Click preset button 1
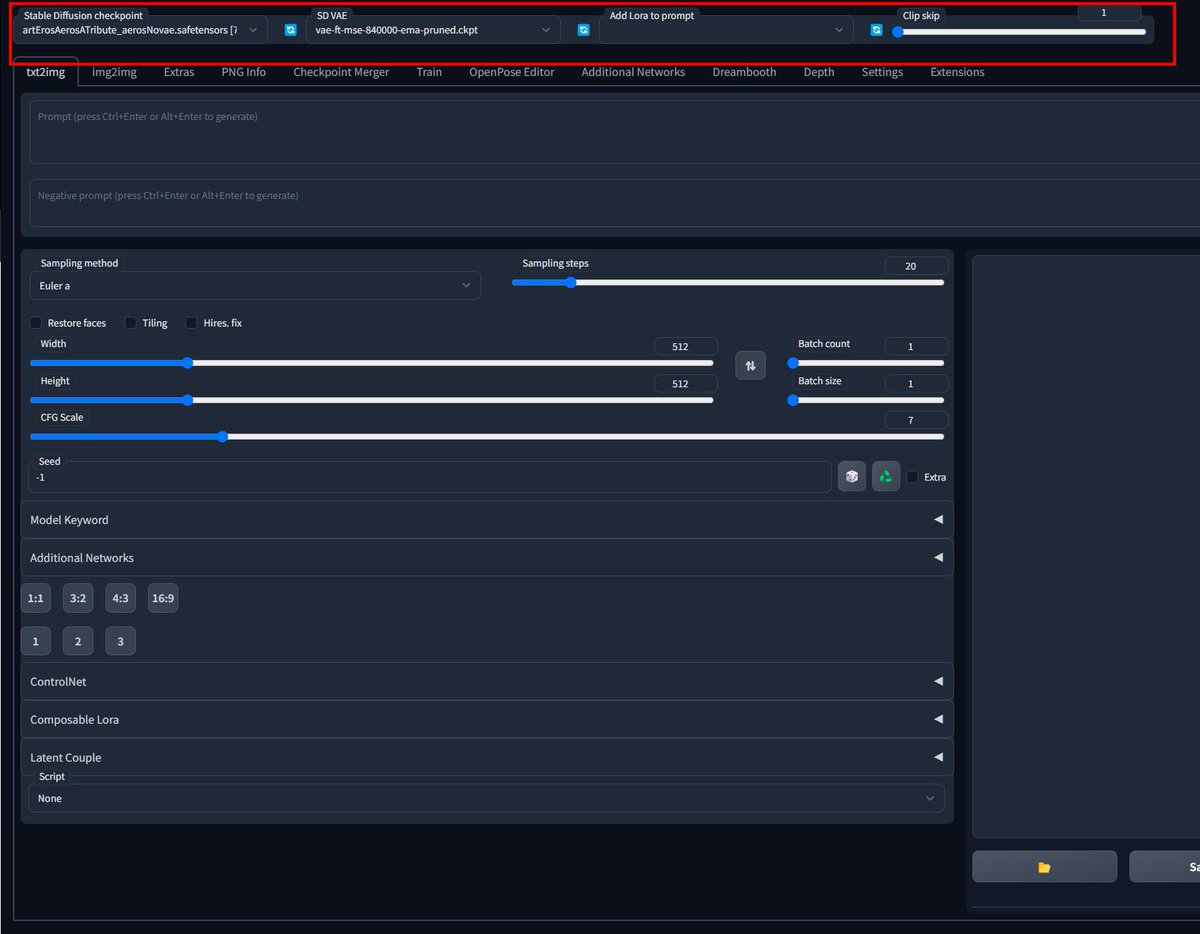Viewport: 1200px width, 934px height. 35,641
